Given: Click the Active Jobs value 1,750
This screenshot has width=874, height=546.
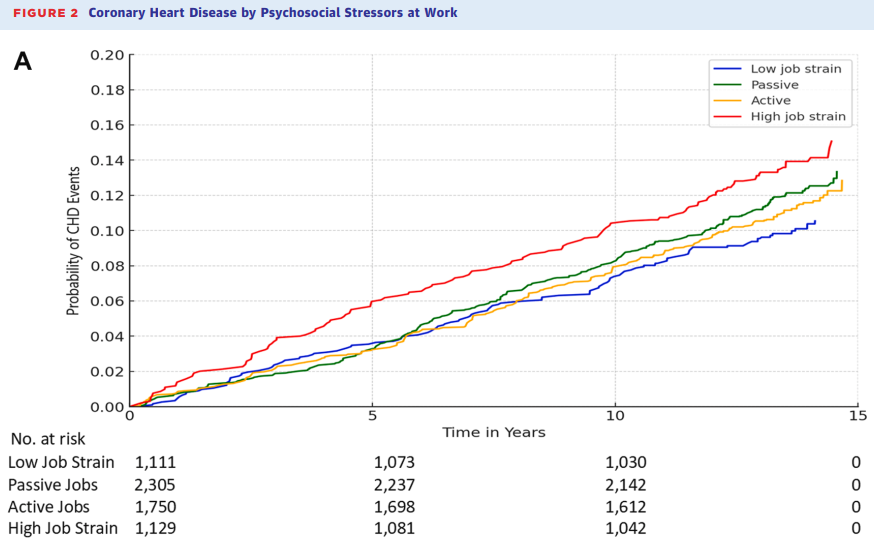Looking at the screenshot, I should tap(155, 506).
